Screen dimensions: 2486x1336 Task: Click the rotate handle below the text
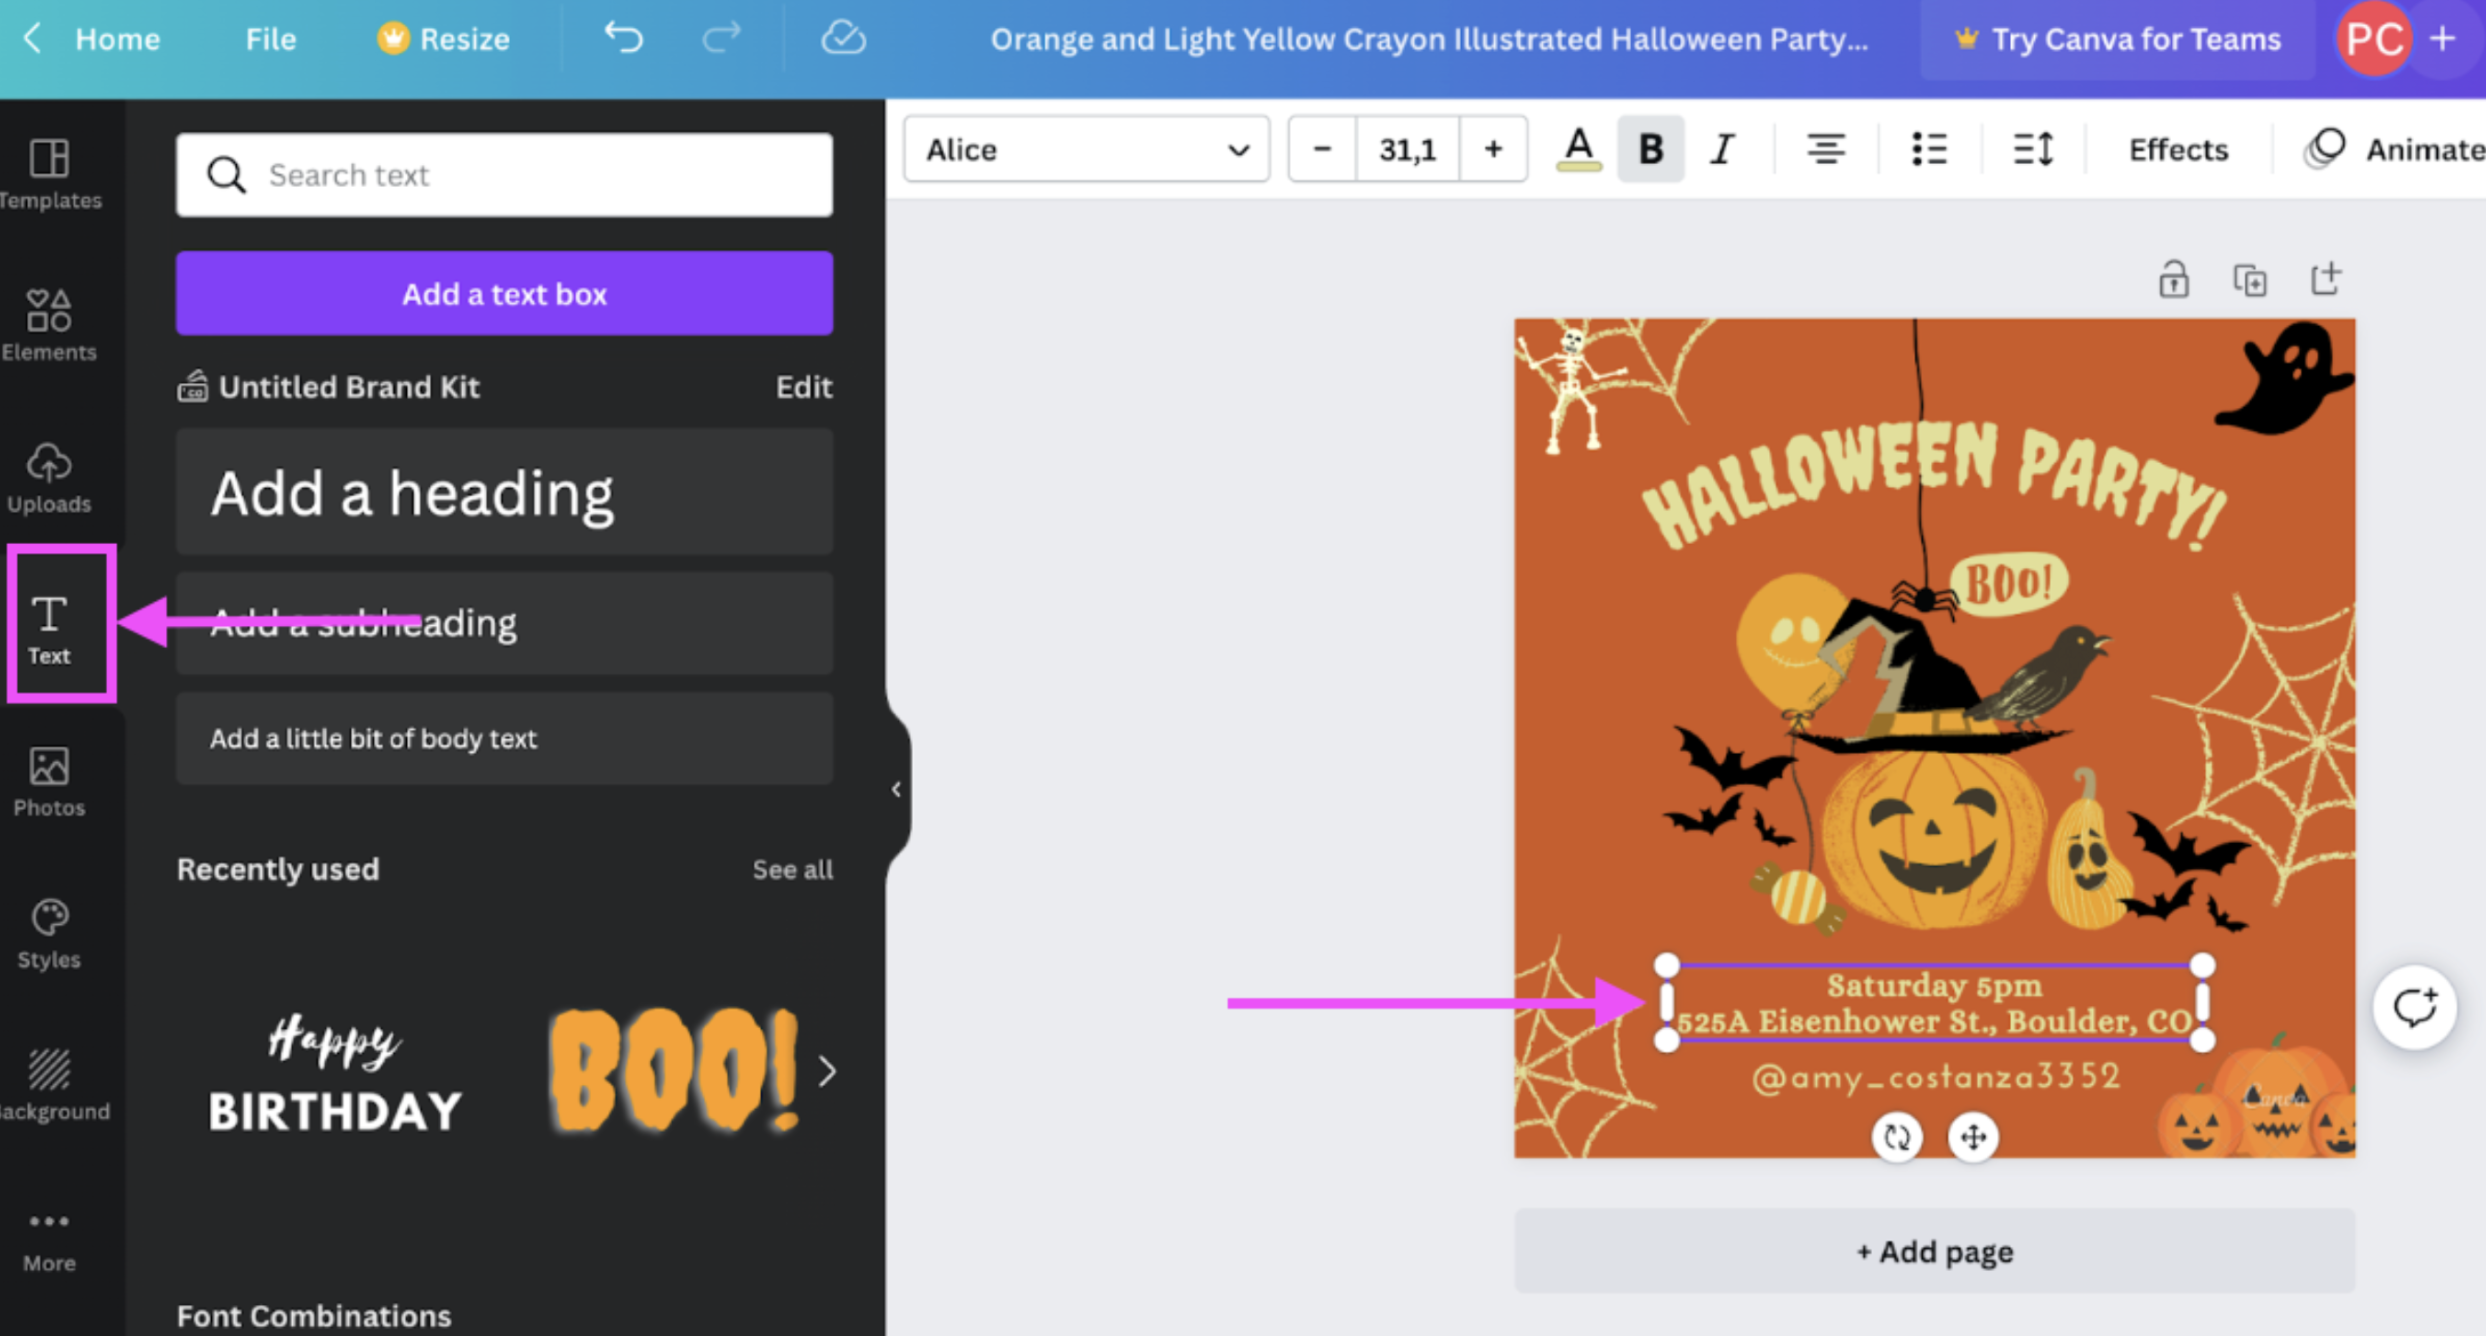(x=1897, y=1137)
